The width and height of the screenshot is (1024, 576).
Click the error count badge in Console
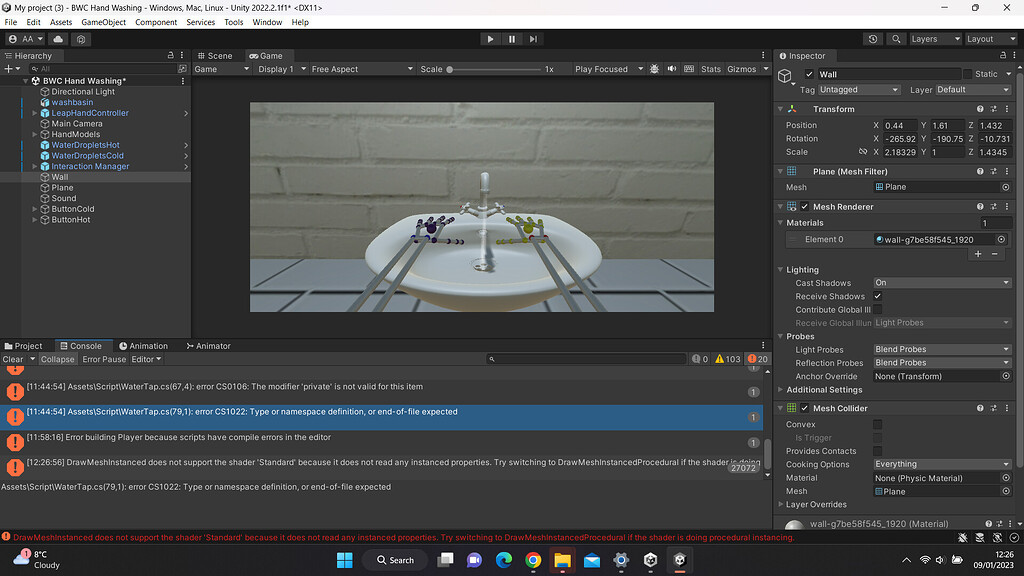755,358
